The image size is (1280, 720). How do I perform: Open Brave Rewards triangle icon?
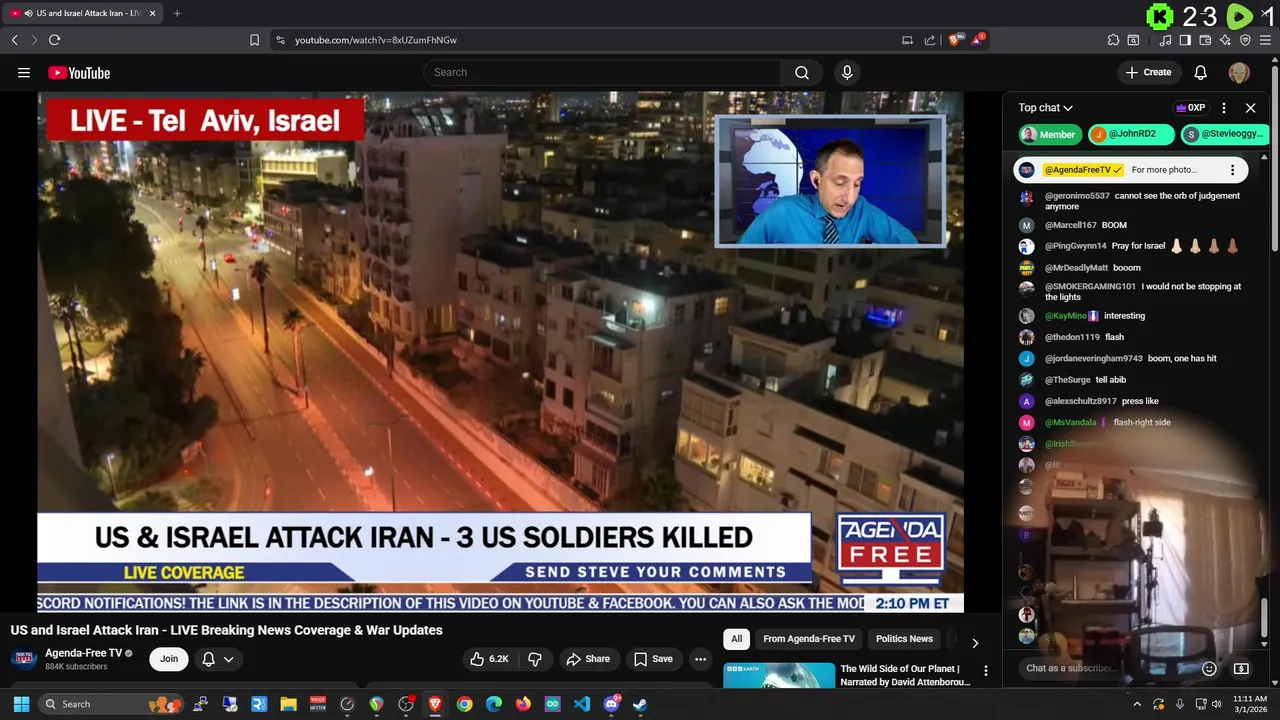tap(977, 40)
